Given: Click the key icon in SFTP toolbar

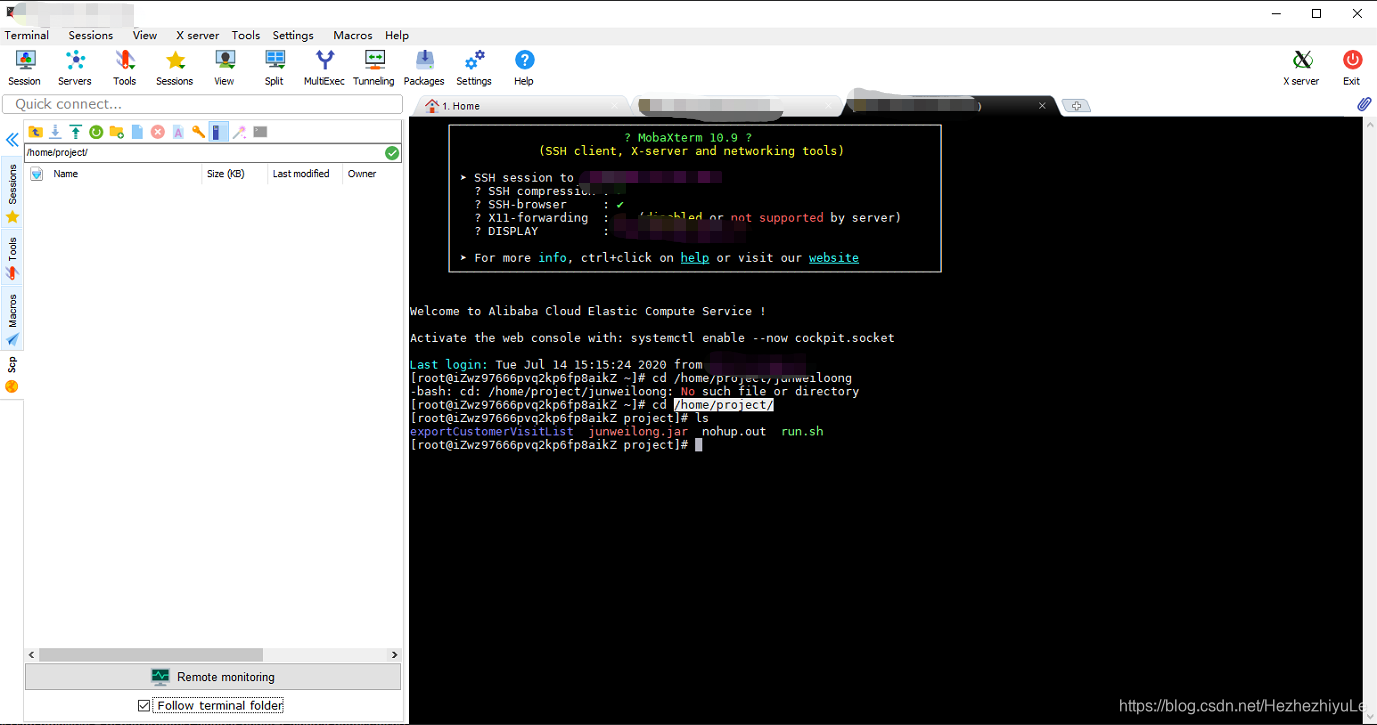Looking at the screenshot, I should tap(199, 132).
